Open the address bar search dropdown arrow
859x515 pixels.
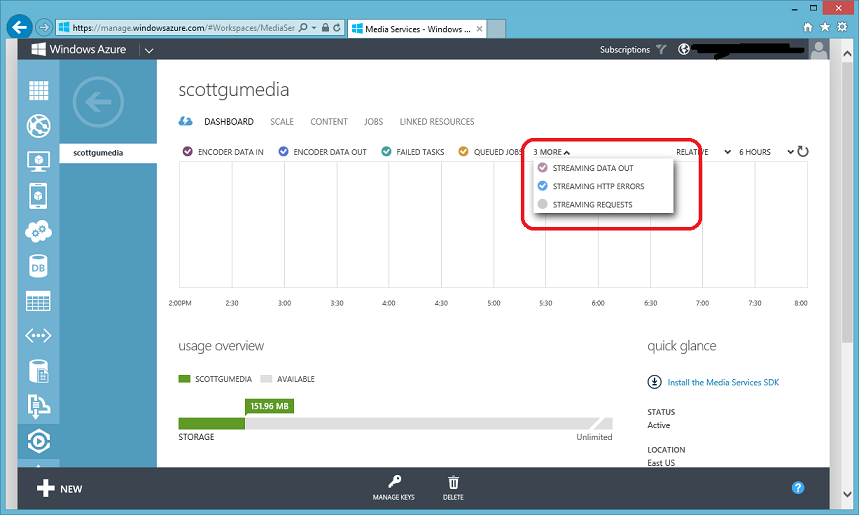(x=314, y=27)
